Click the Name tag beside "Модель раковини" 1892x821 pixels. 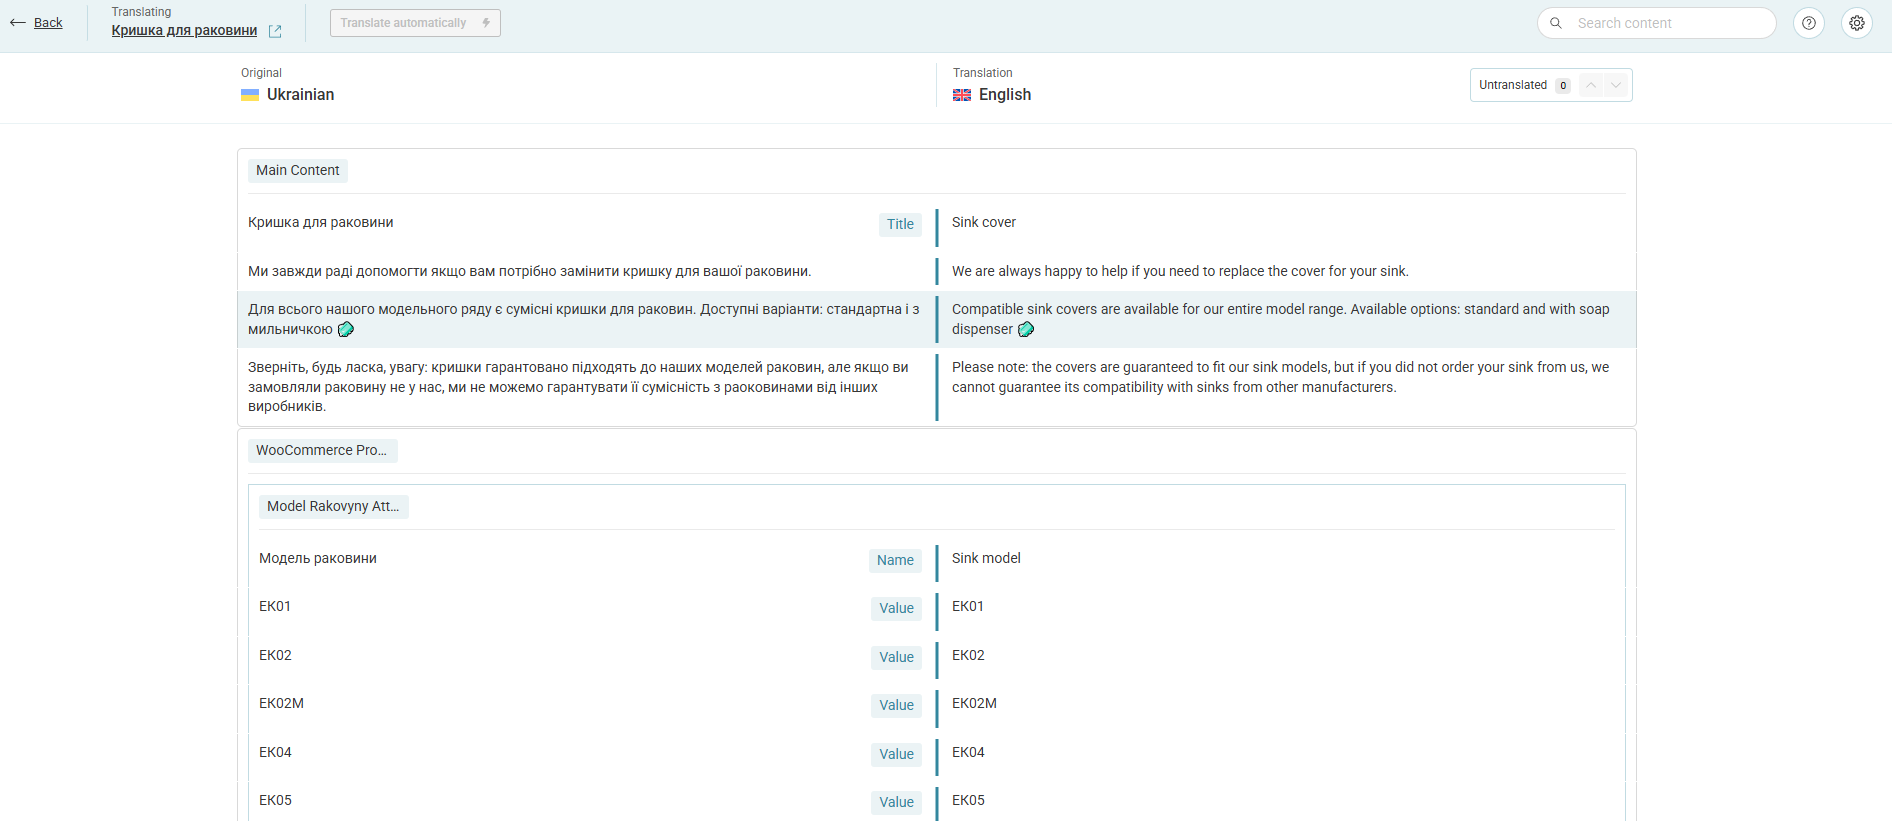pyautogui.click(x=895, y=561)
